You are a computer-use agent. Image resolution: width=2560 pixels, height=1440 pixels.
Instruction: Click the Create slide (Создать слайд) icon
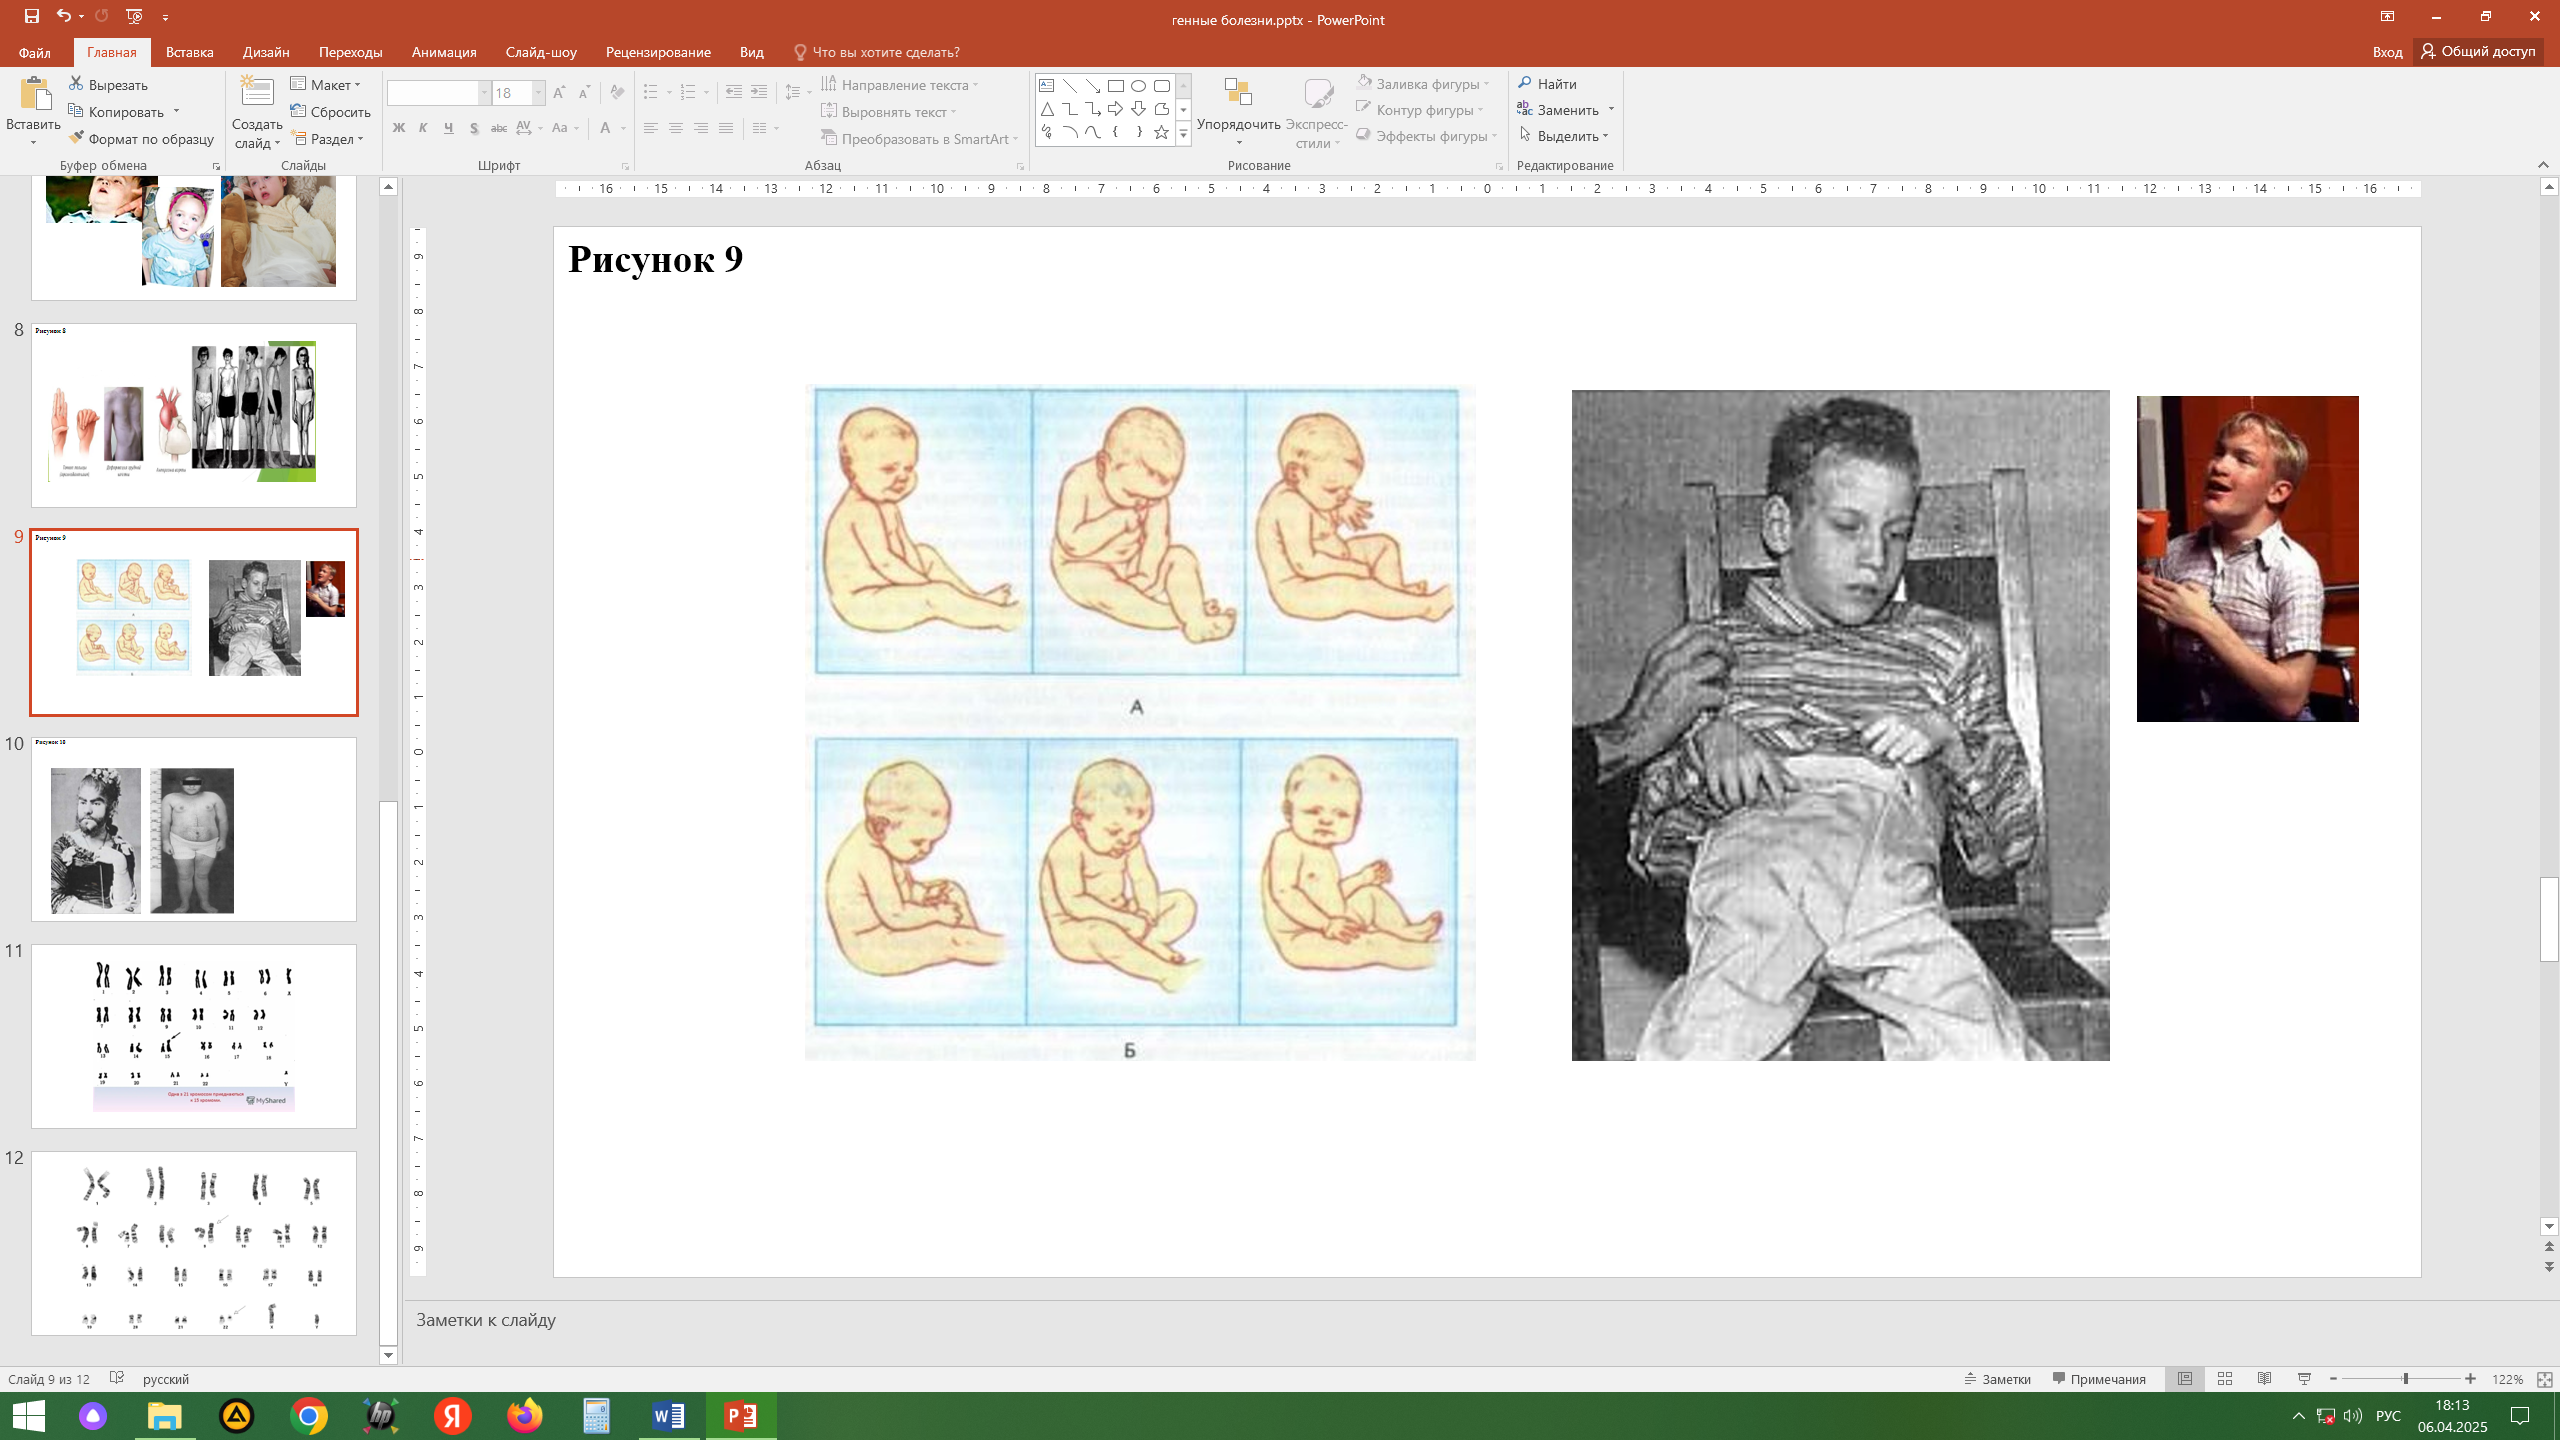257,92
